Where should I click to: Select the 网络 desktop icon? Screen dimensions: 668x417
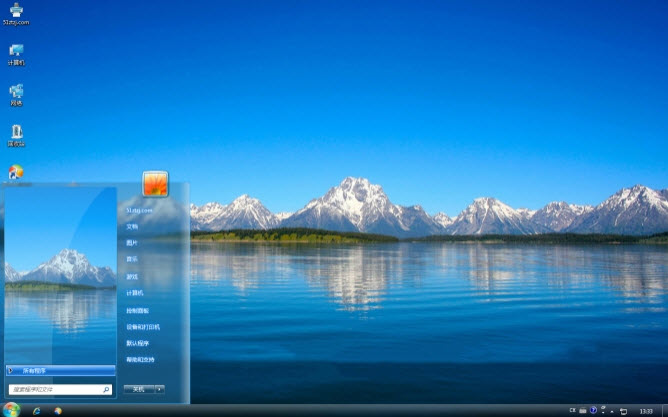tap(16, 95)
